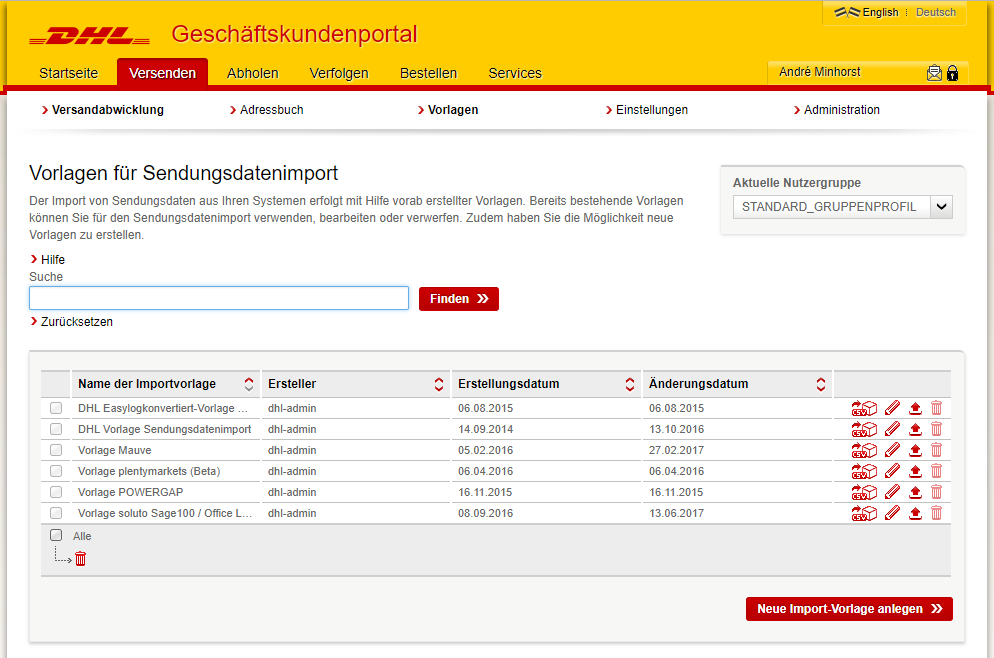
Task: Click the Vorlage Mauve template name
Action: (x=115, y=450)
